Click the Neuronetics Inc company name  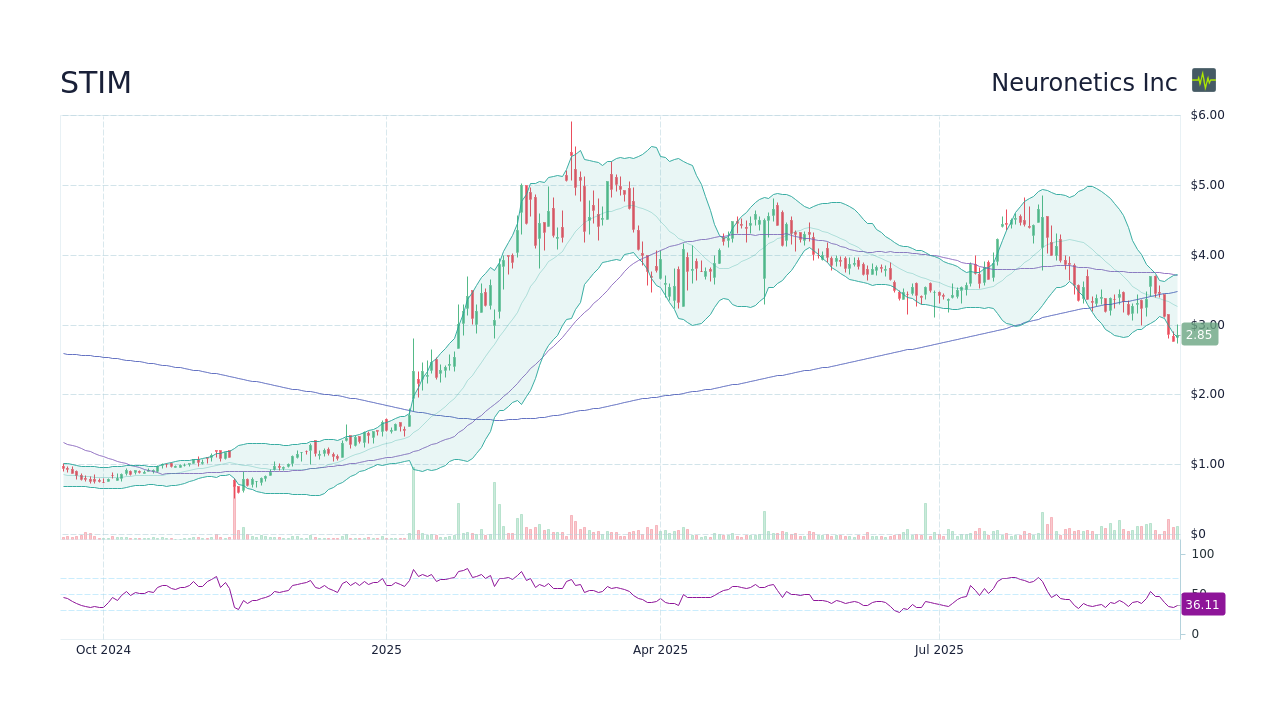pos(1084,83)
